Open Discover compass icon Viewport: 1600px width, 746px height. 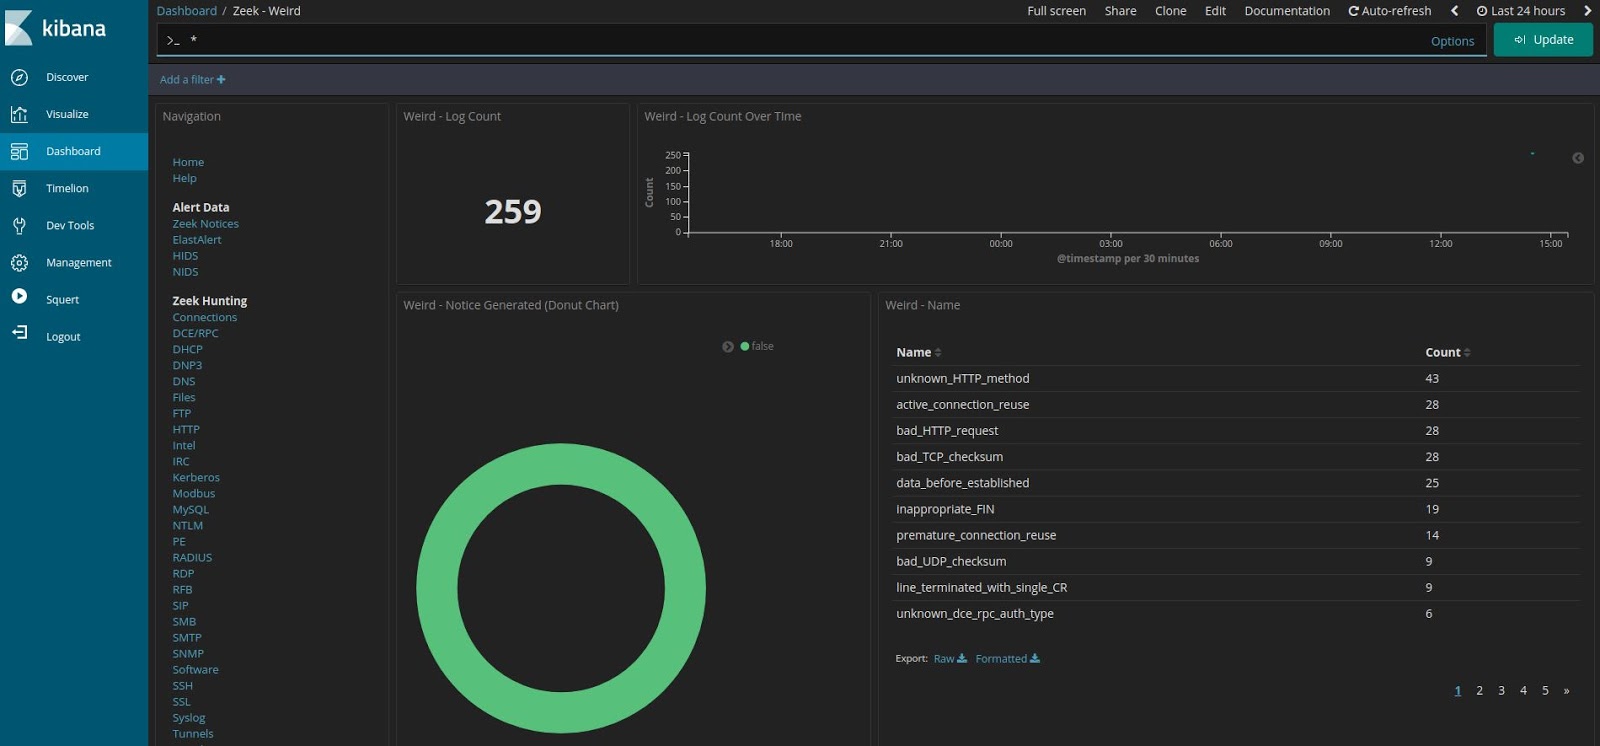point(19,77)
